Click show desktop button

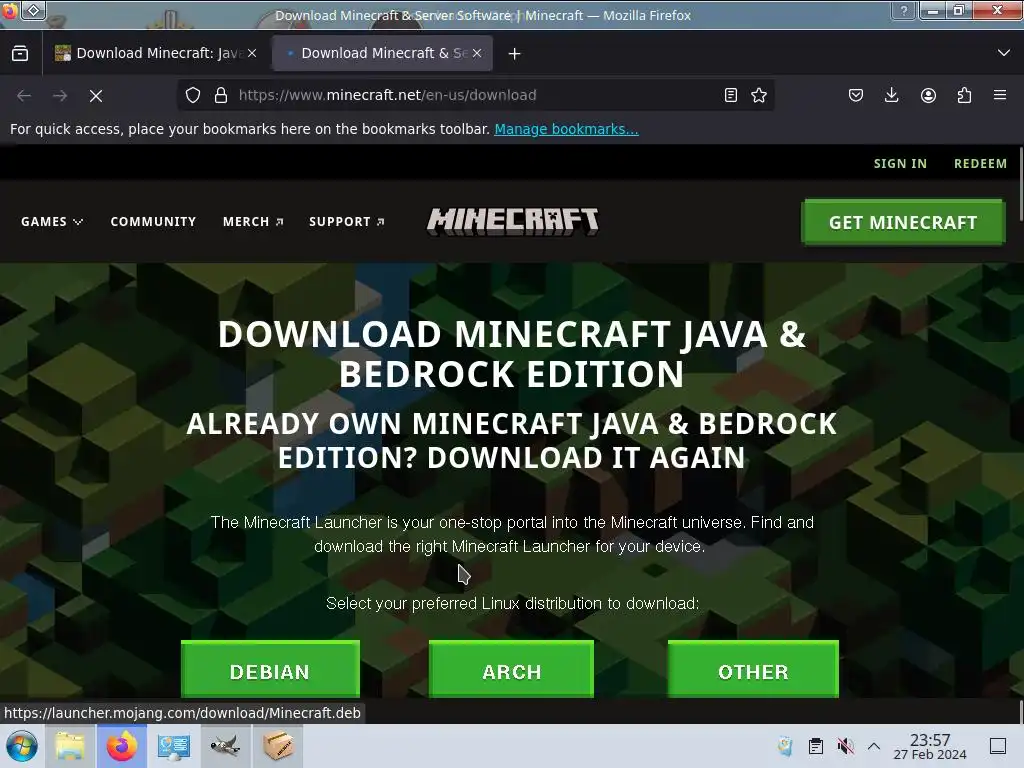coord(998,746)
